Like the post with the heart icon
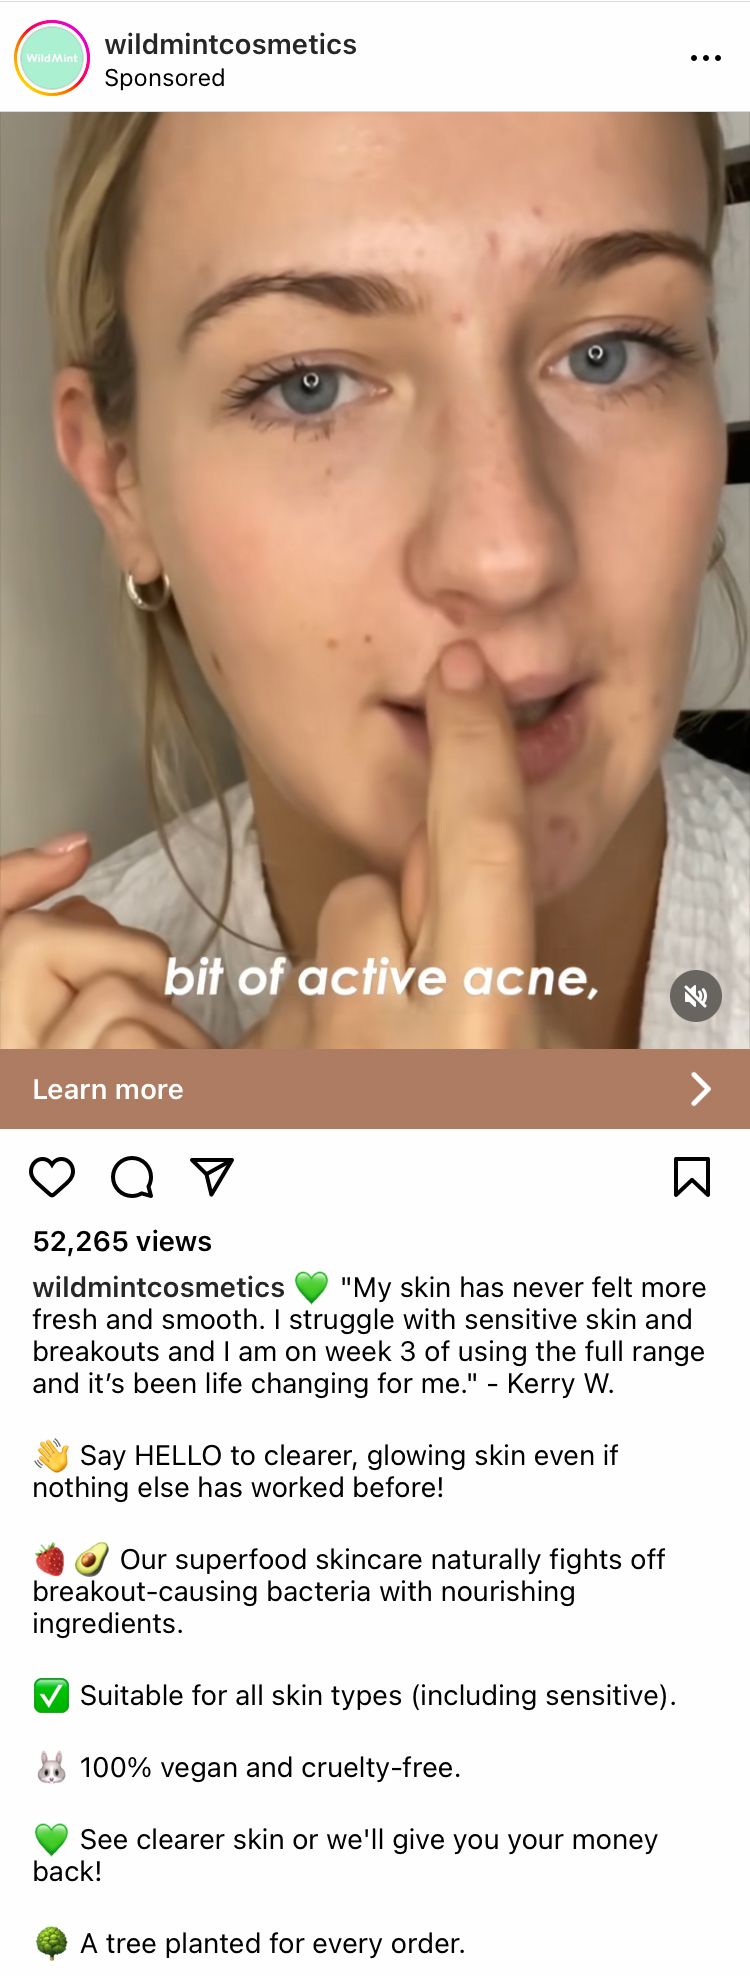The width and height of the screenshot is (750, 1976). 52,1177
